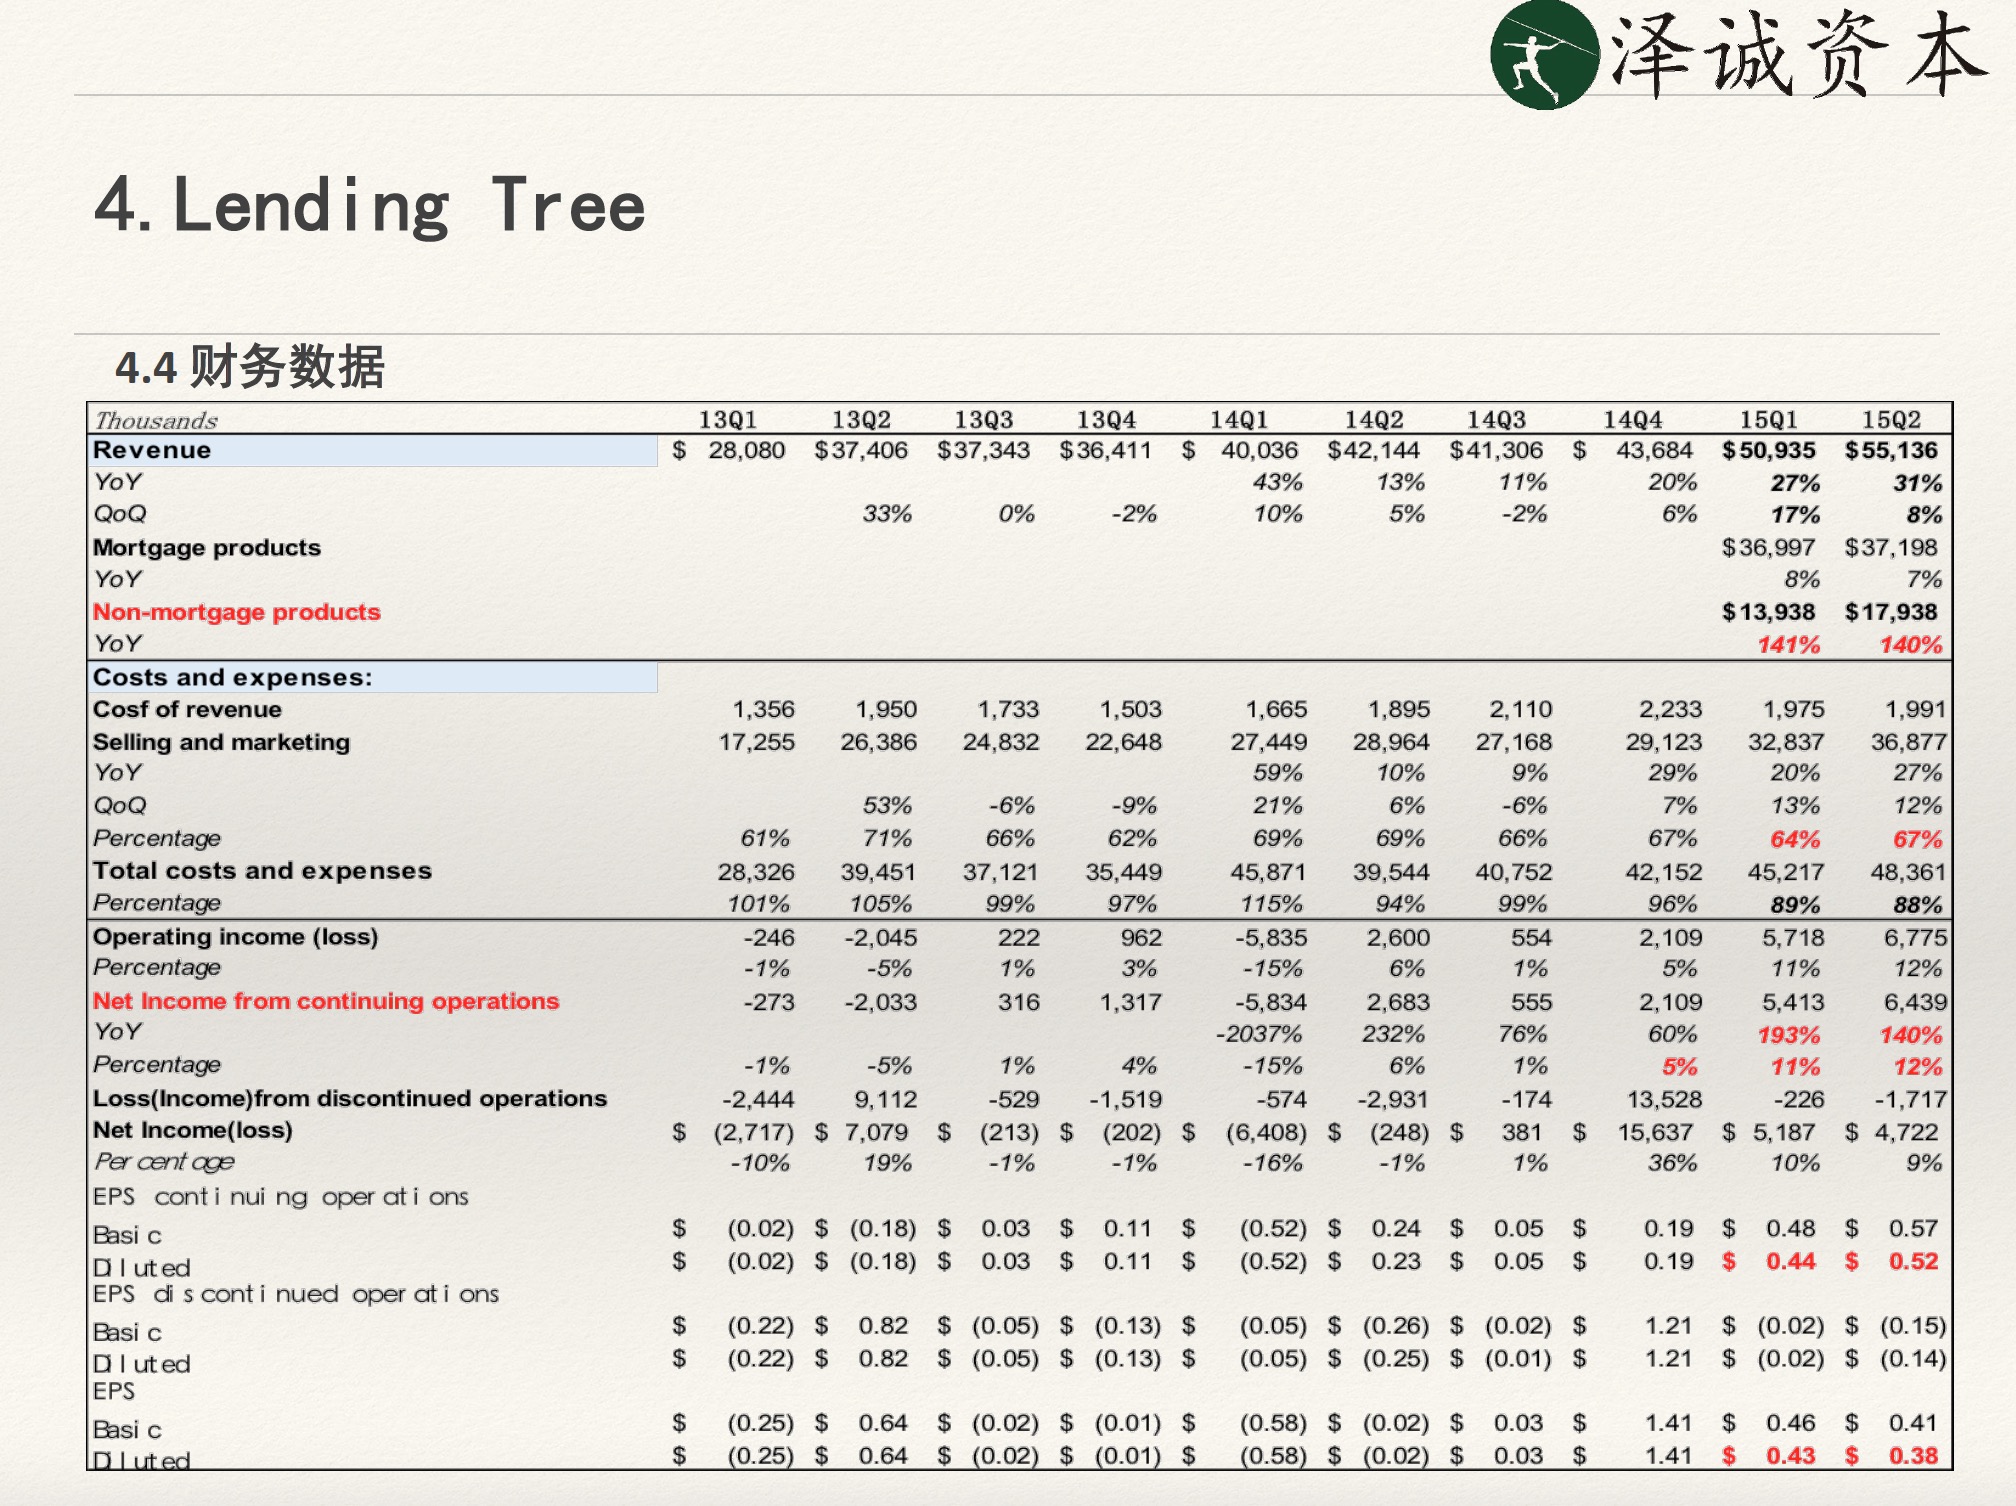Select the 'EPS continuing operations' label
Viewport: 2016px width, 1506px height.
pos(281,1197)
